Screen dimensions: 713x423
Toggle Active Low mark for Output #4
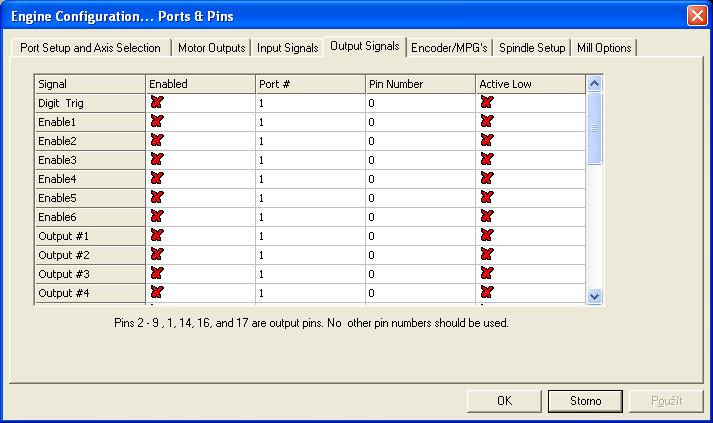pyautogui.click(x=487, y=293)
